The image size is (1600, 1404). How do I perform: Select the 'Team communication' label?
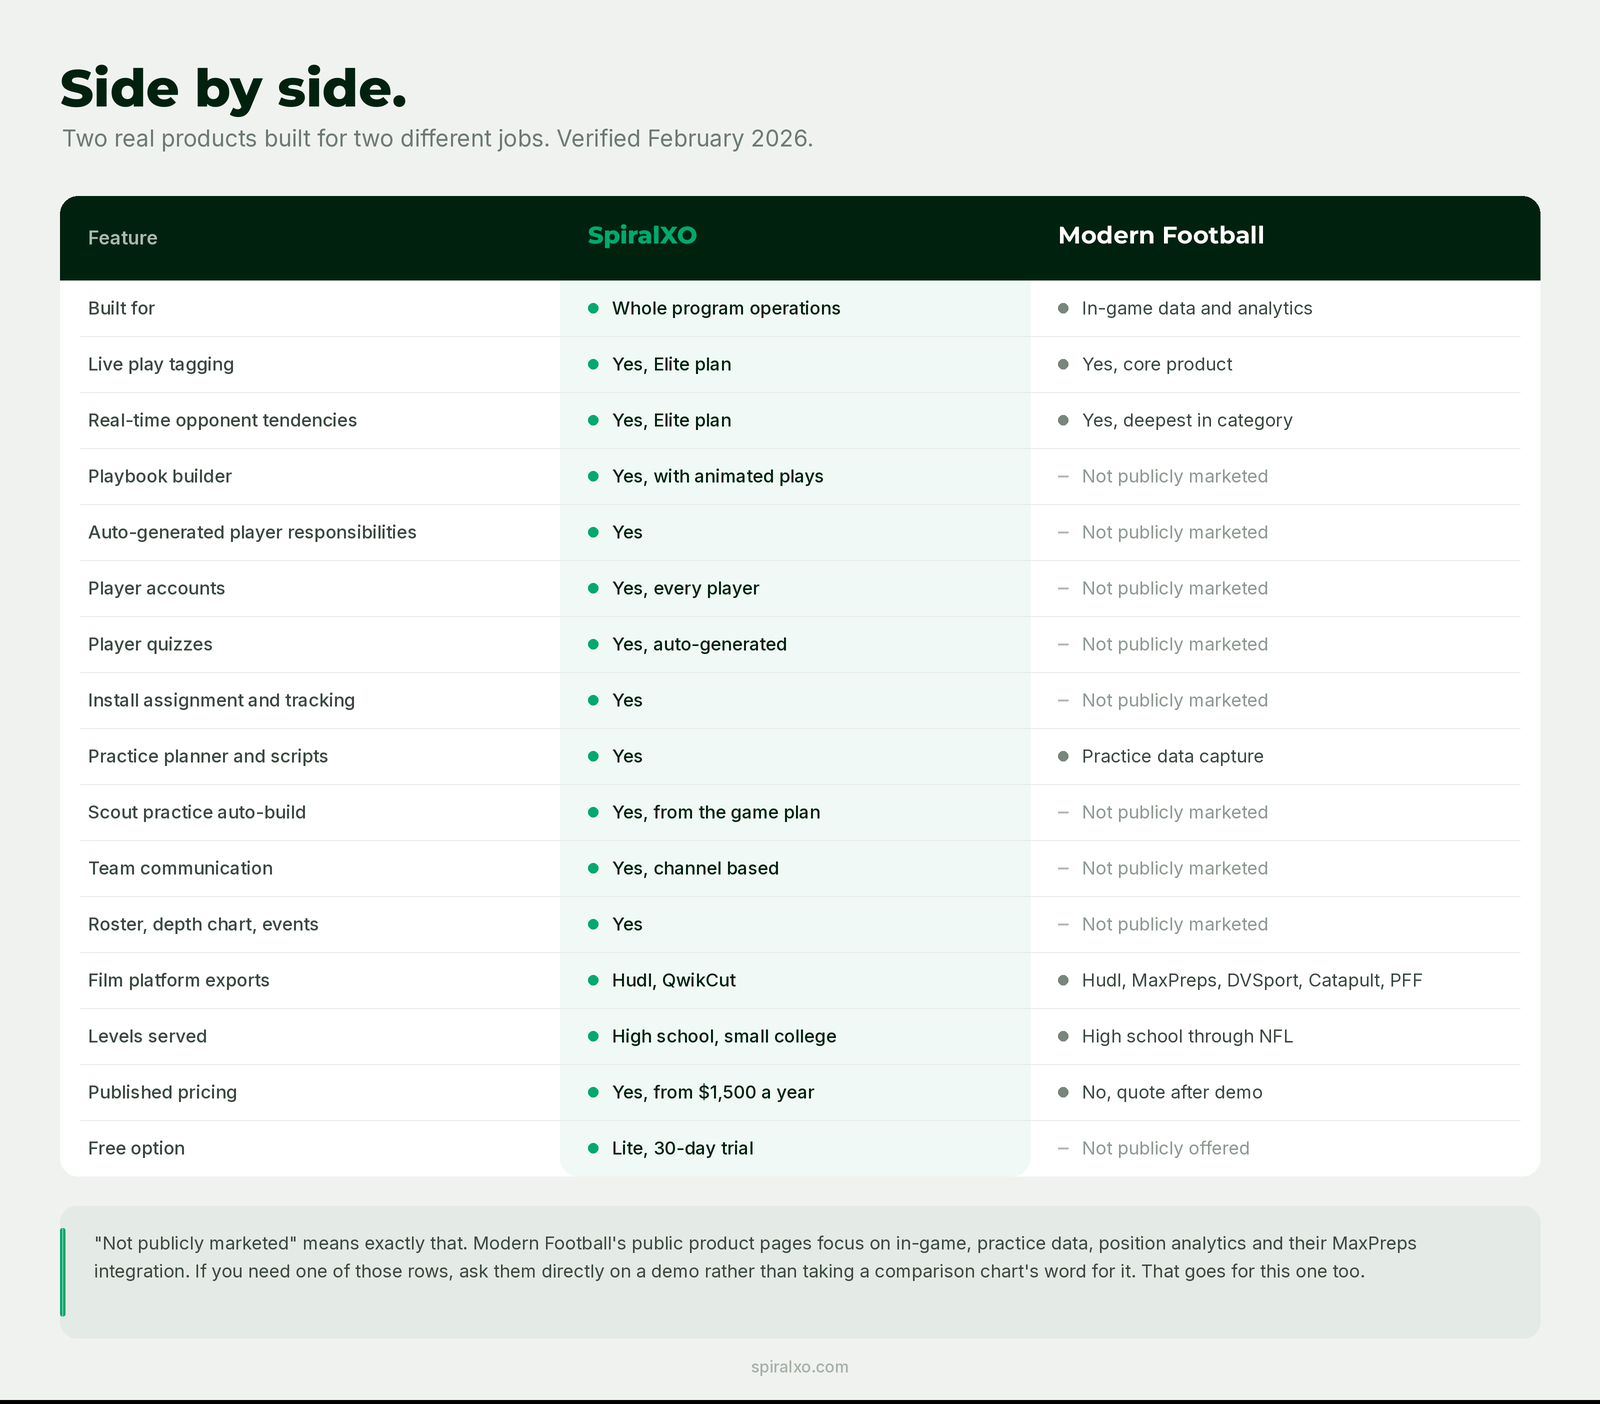[180, 868]
